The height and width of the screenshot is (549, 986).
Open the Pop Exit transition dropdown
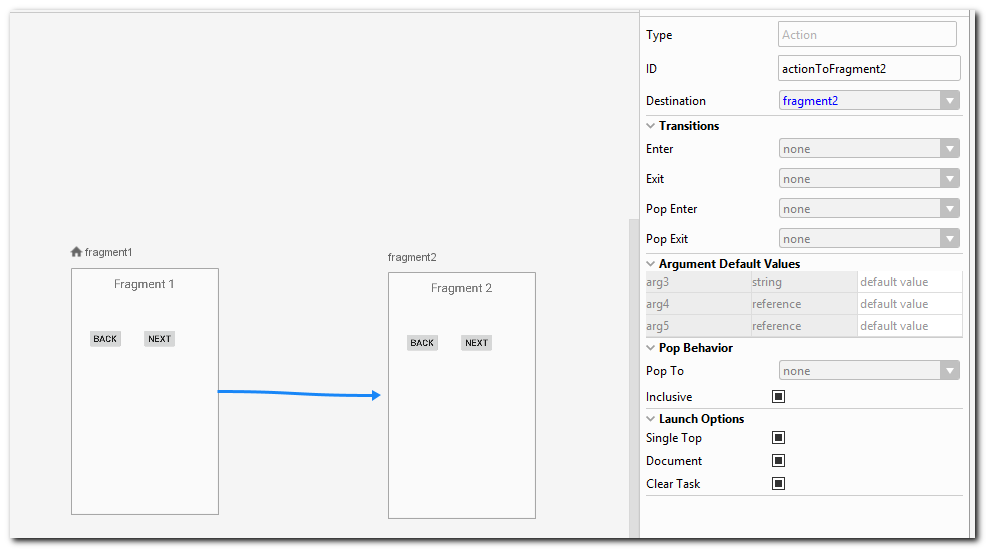[868, 239]
